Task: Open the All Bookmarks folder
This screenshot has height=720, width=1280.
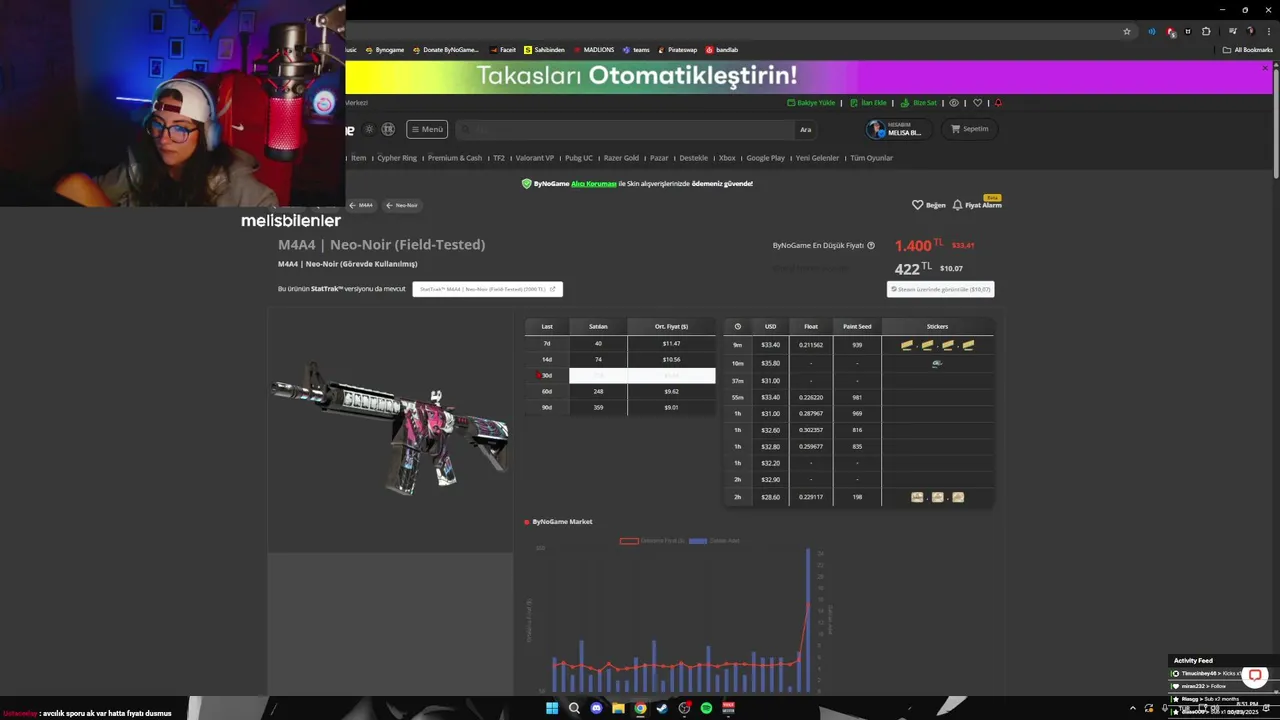Action: 1248,50
